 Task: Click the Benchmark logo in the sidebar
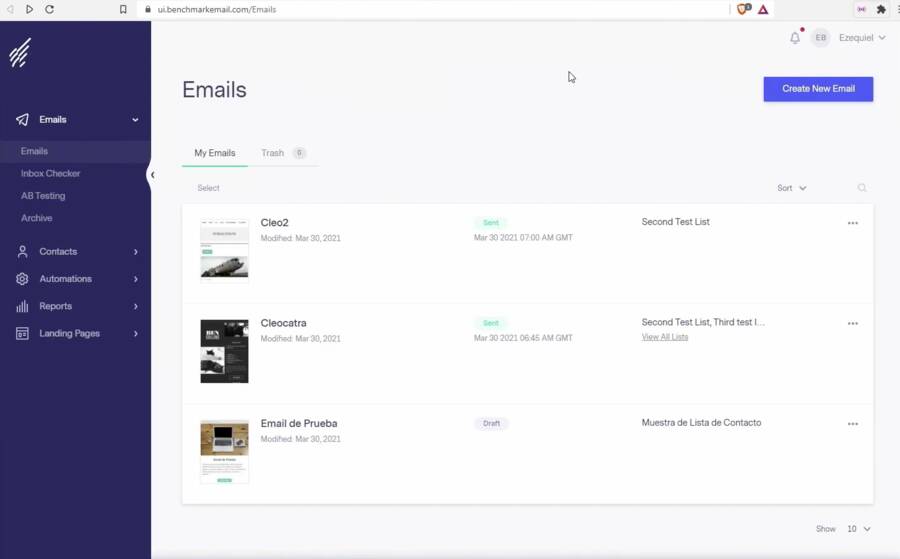(x=20, y=53)
